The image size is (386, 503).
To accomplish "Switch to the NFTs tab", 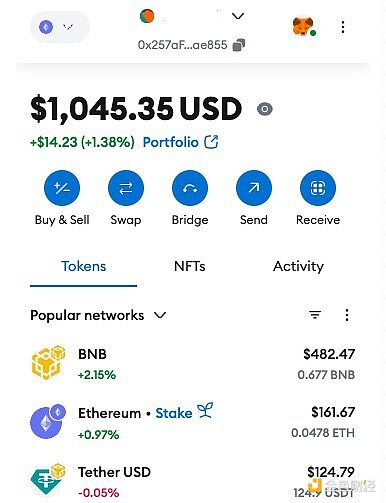I will point(190,266).
